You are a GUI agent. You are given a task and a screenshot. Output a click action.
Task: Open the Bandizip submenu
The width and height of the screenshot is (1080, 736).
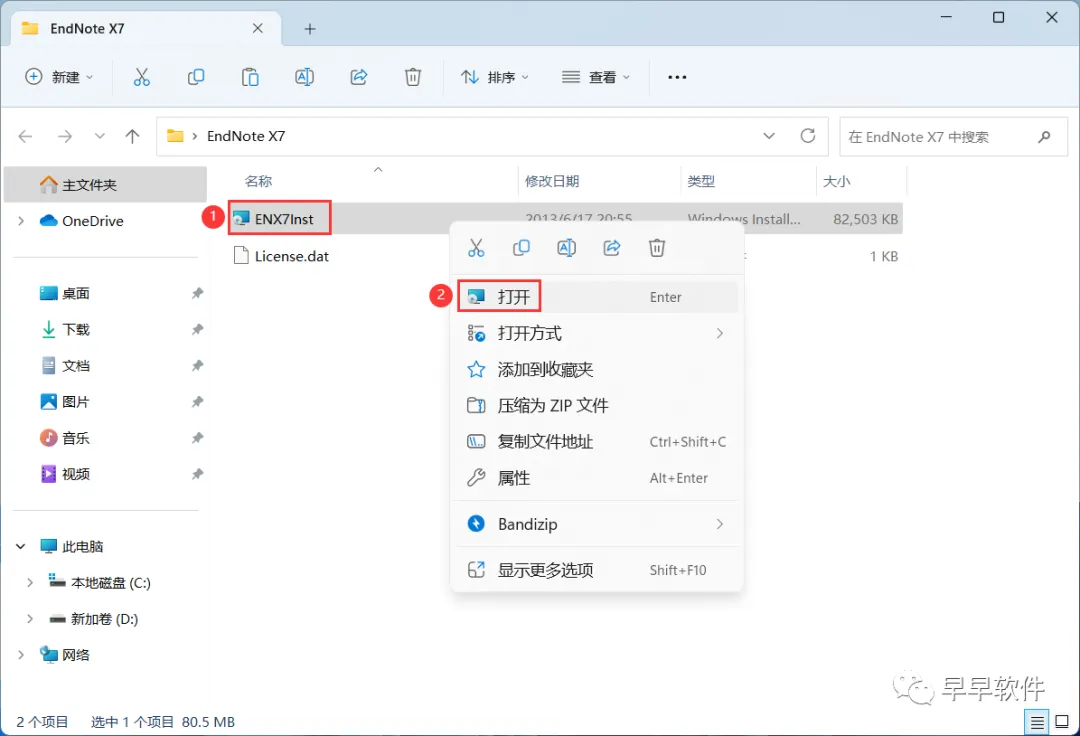pos(596,524)
